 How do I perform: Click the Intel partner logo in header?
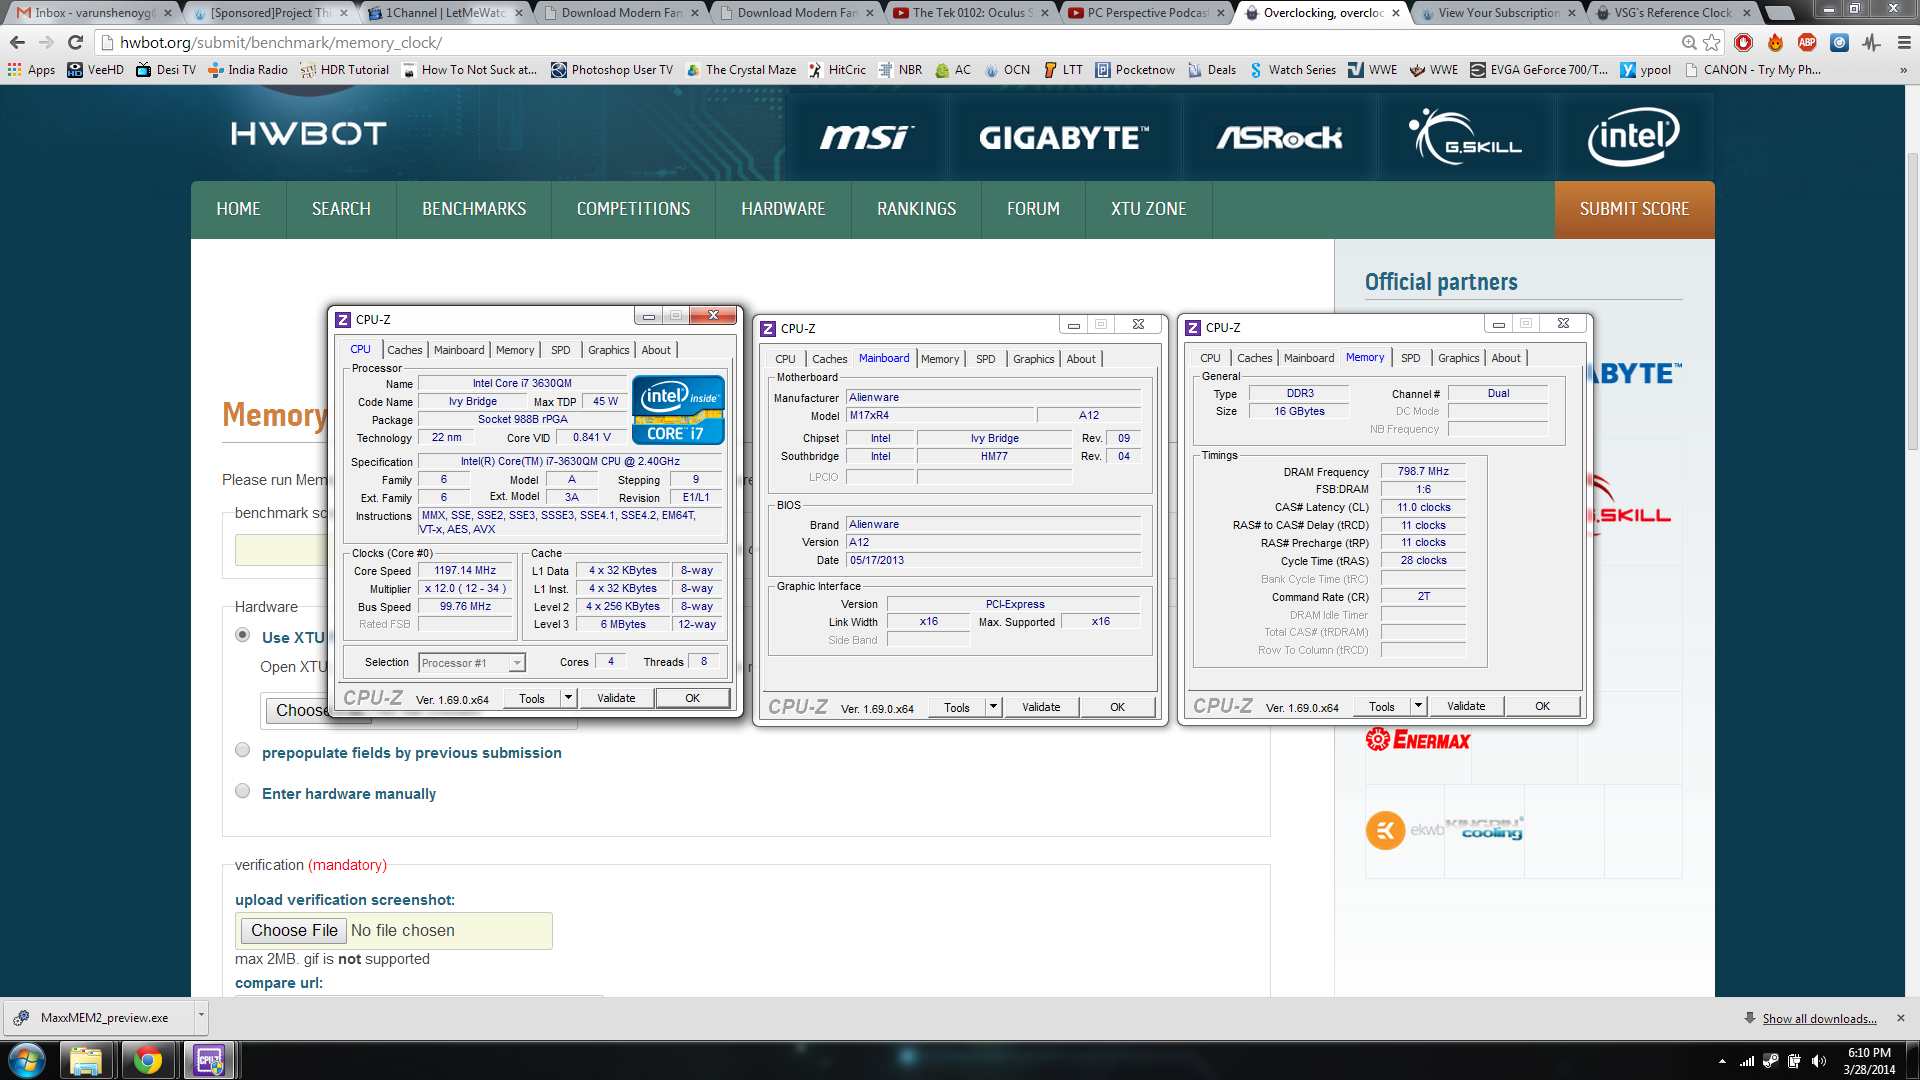(x=1634, y=137)
